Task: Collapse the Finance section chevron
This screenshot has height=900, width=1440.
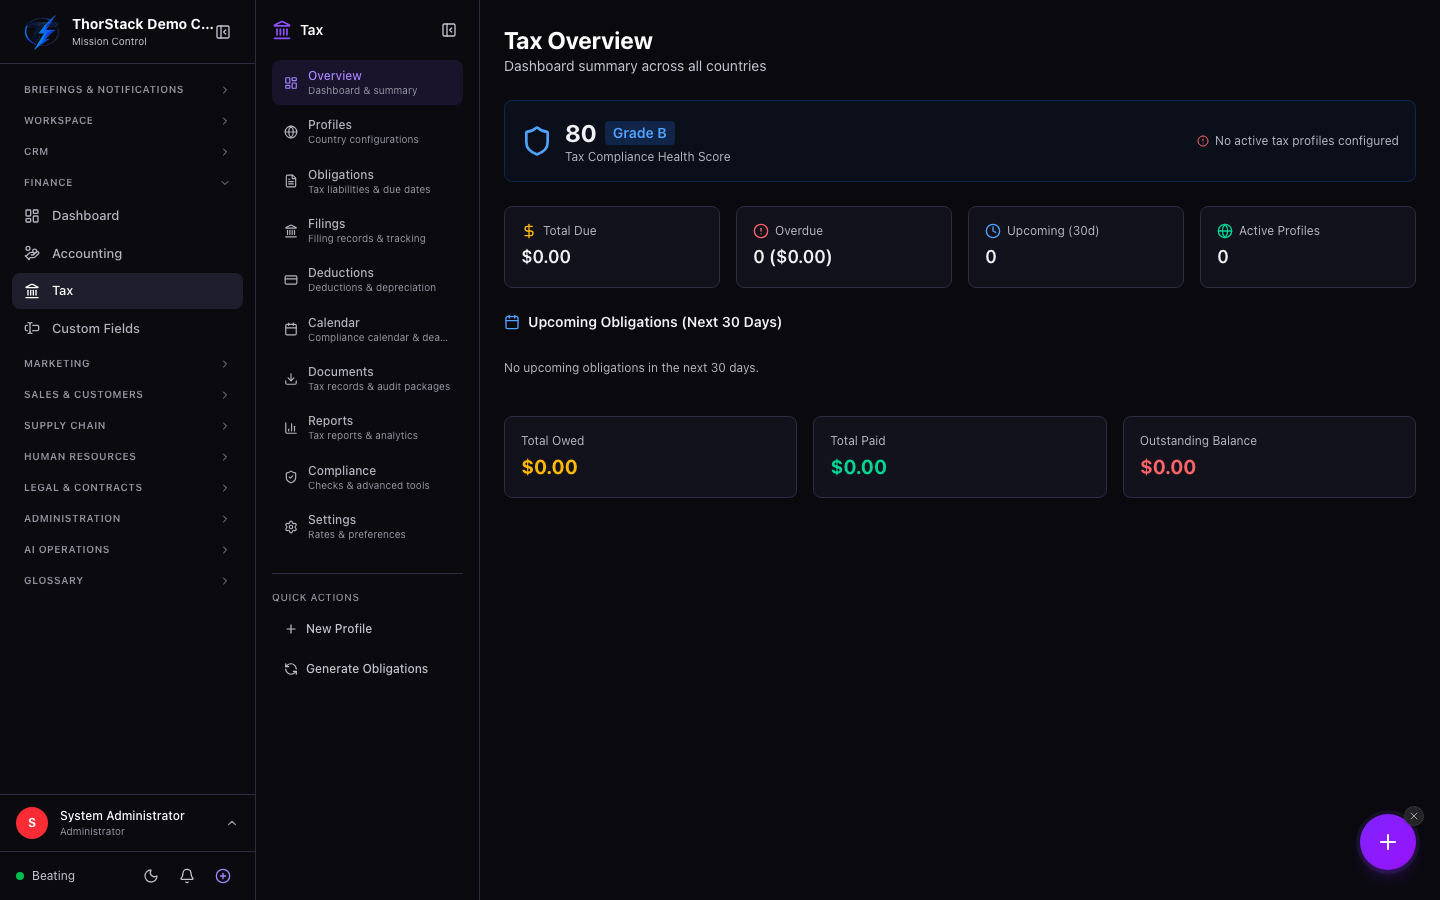Action: click(225, 183)
